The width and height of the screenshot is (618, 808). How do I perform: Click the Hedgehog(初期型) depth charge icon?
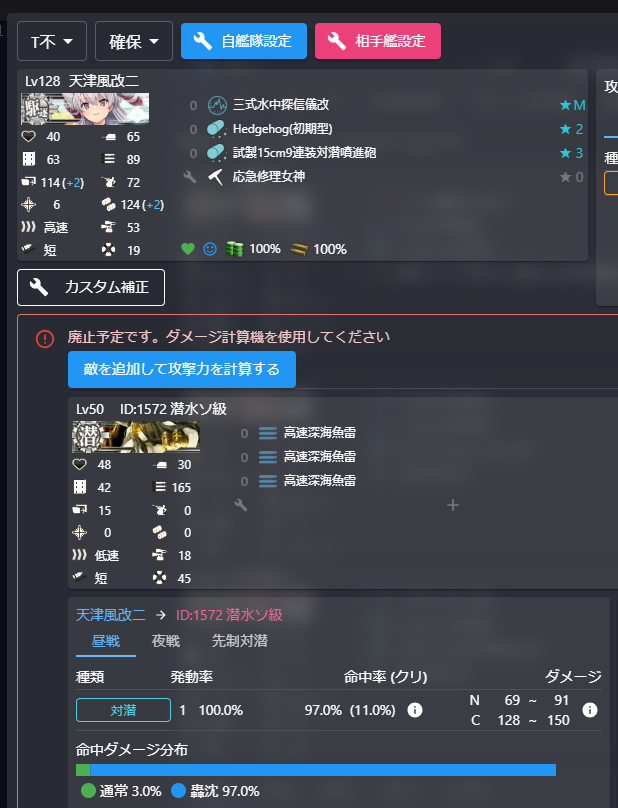(216, 129)
